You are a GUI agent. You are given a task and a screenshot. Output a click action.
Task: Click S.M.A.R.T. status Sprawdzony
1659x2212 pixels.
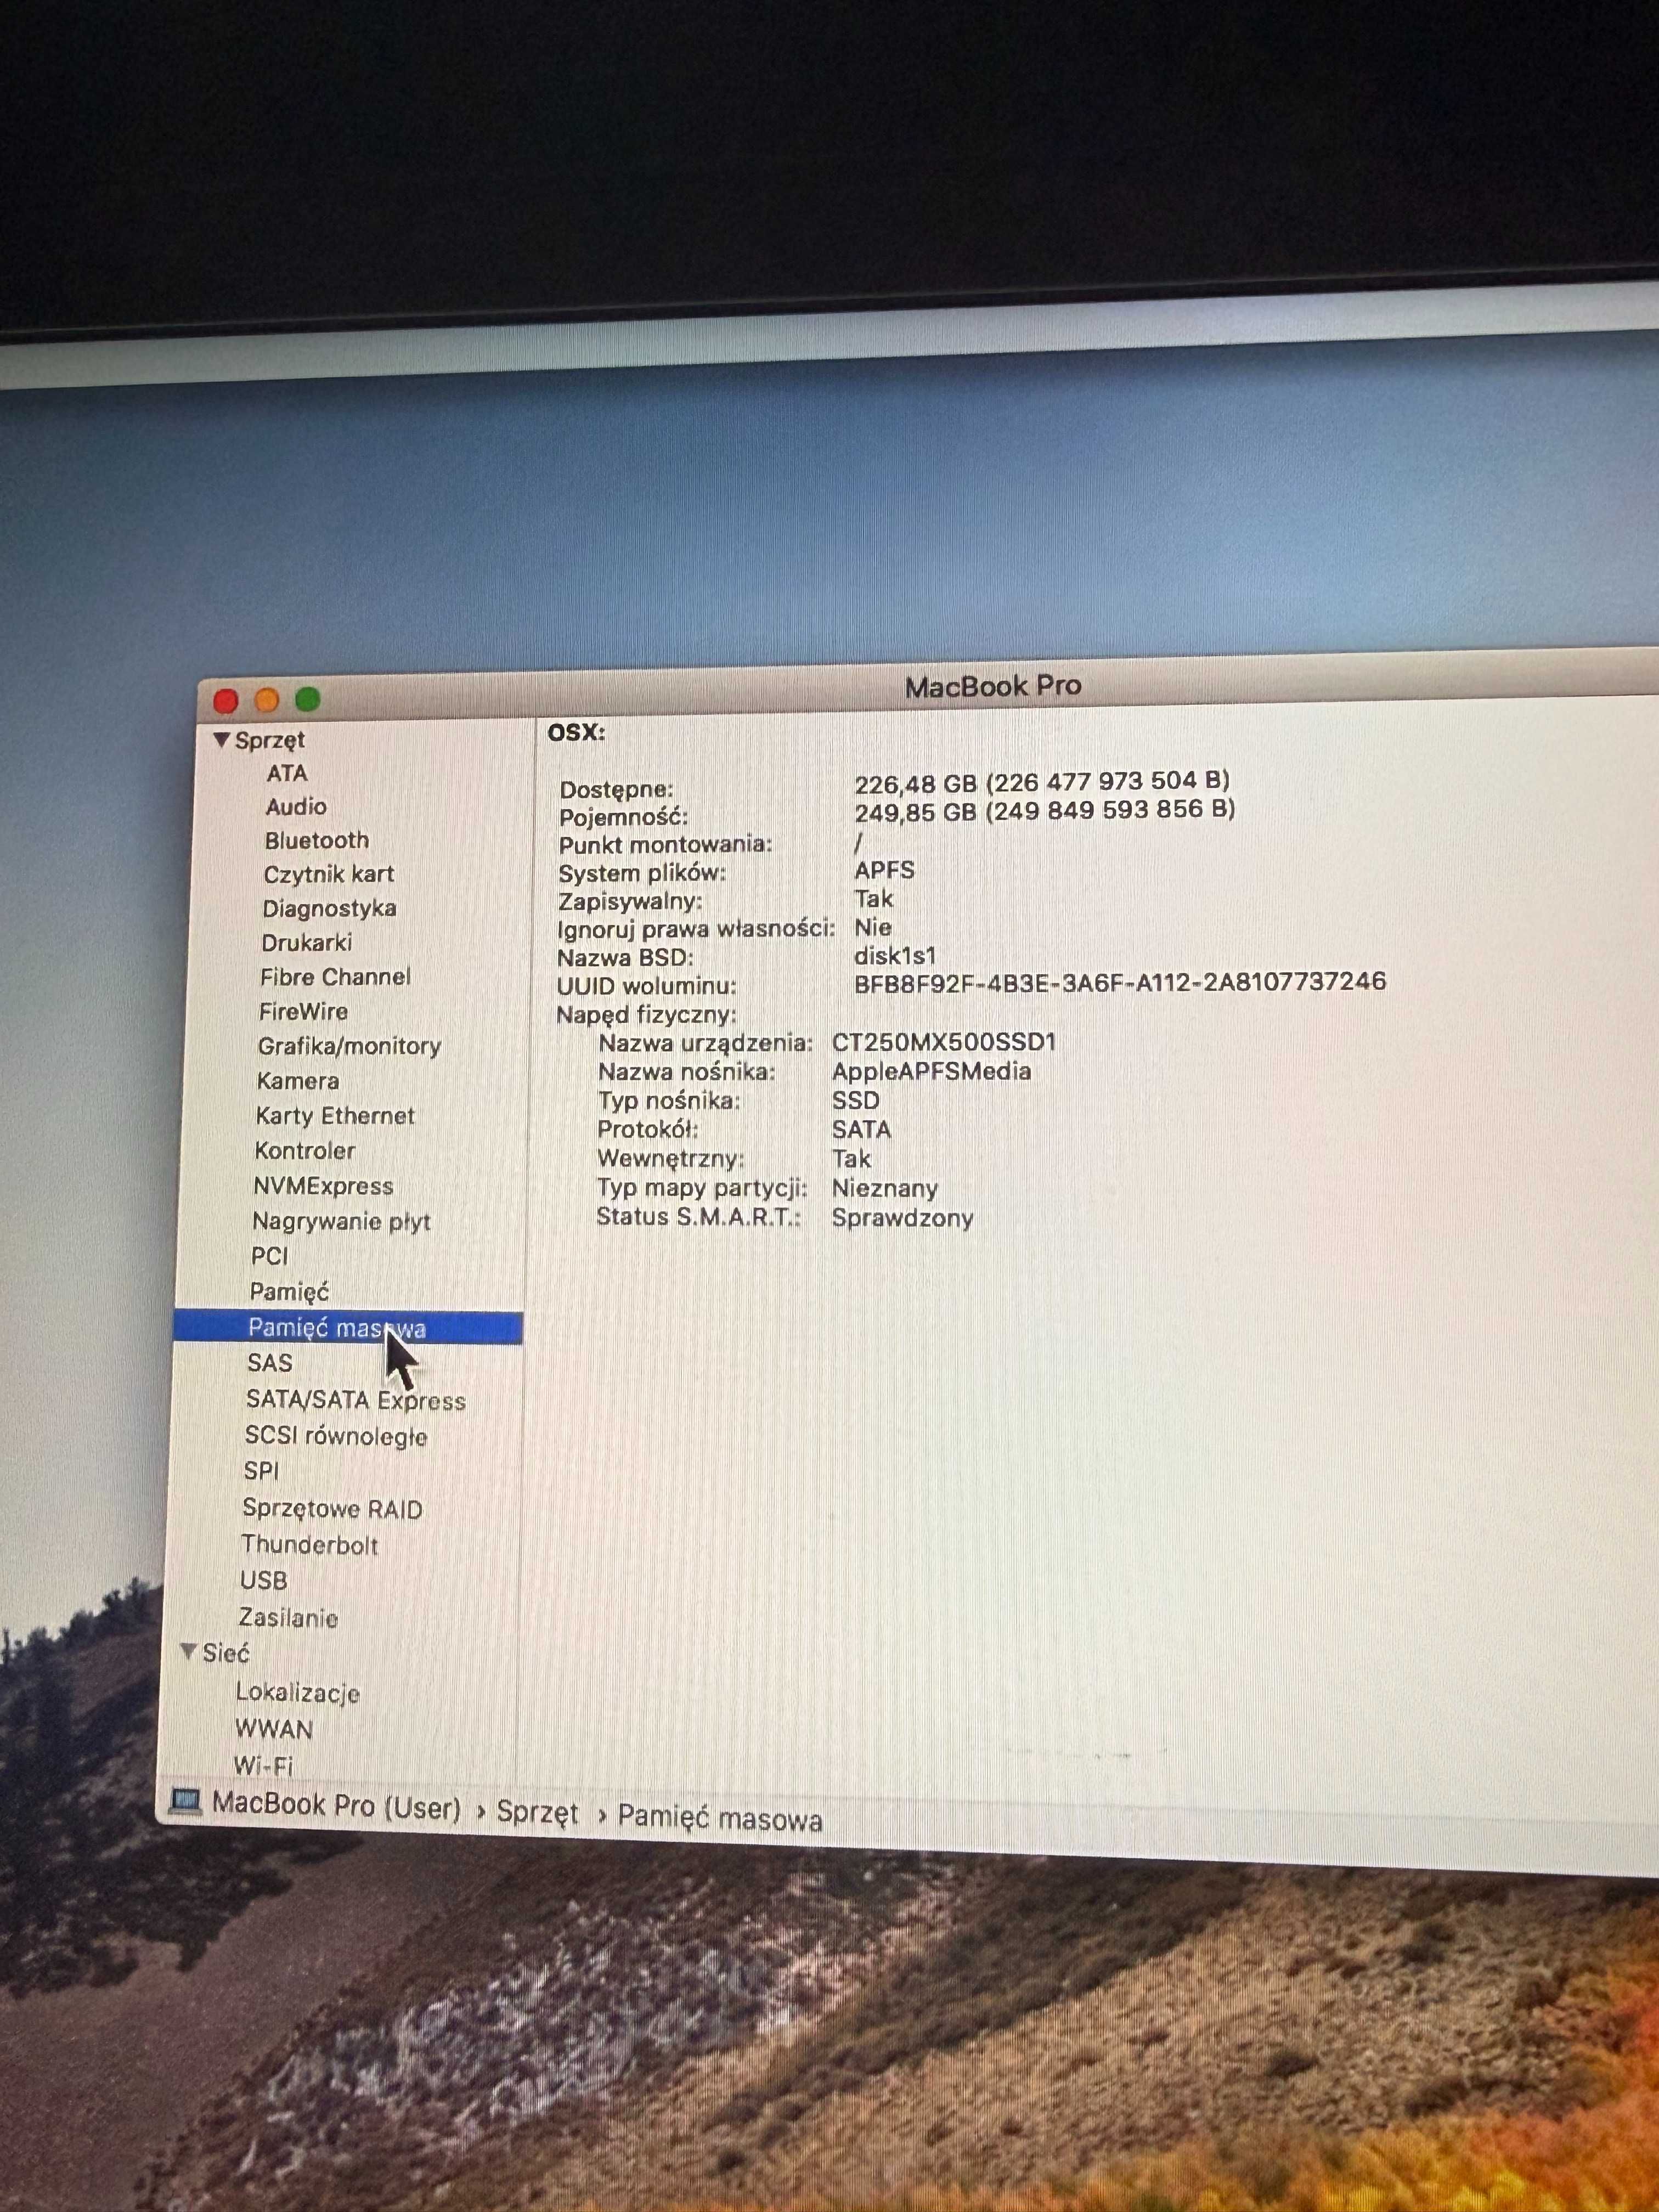point(902,1218)
